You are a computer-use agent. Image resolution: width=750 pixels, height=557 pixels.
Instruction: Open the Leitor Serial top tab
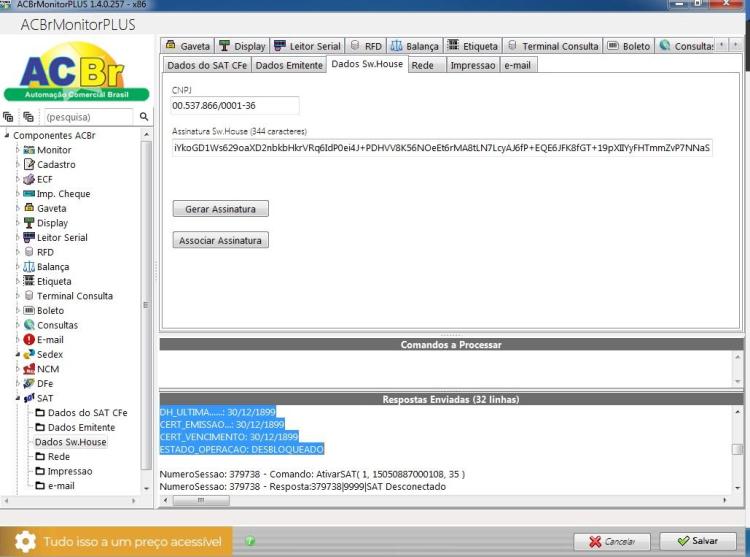coord(307,46)
